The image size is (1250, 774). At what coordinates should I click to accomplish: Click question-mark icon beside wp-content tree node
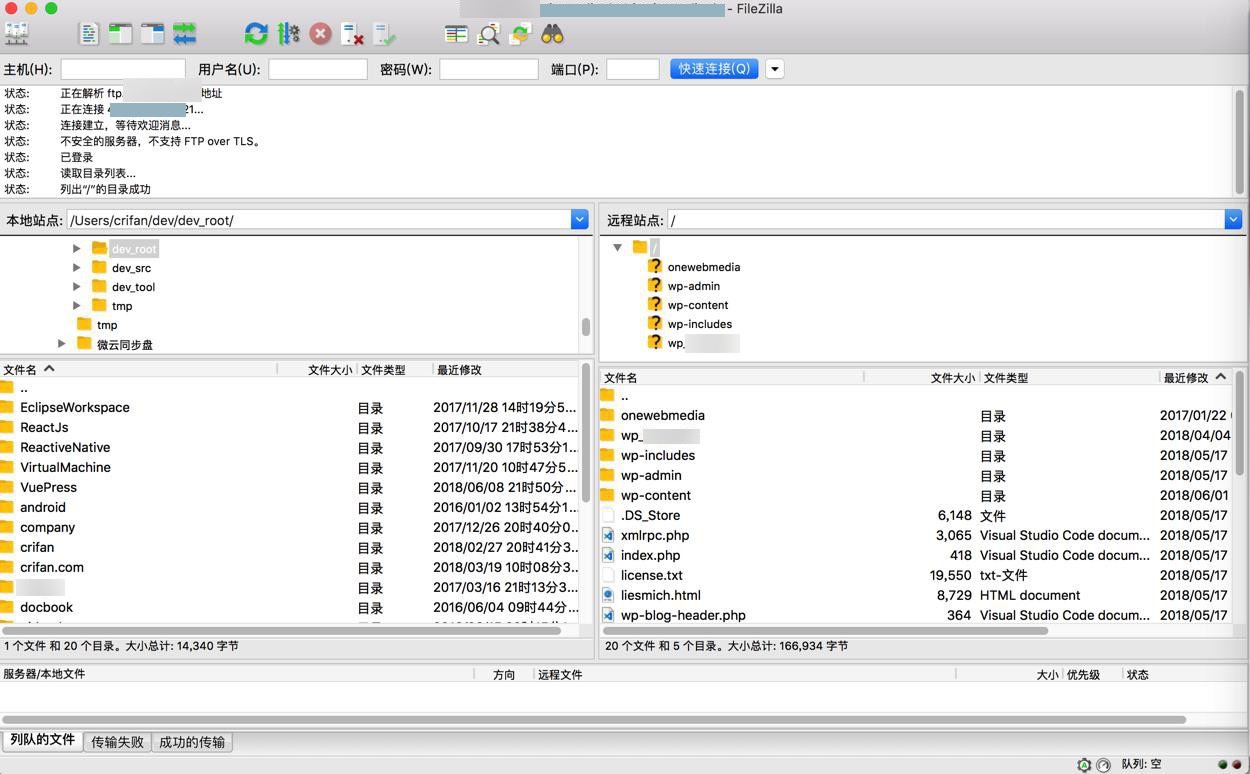coord(655,304)
